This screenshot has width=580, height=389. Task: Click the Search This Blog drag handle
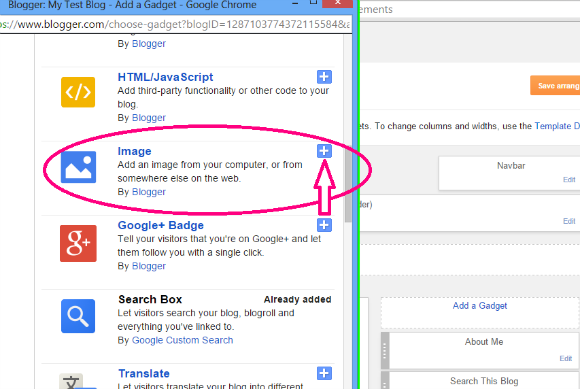click(x=385, y=380)
